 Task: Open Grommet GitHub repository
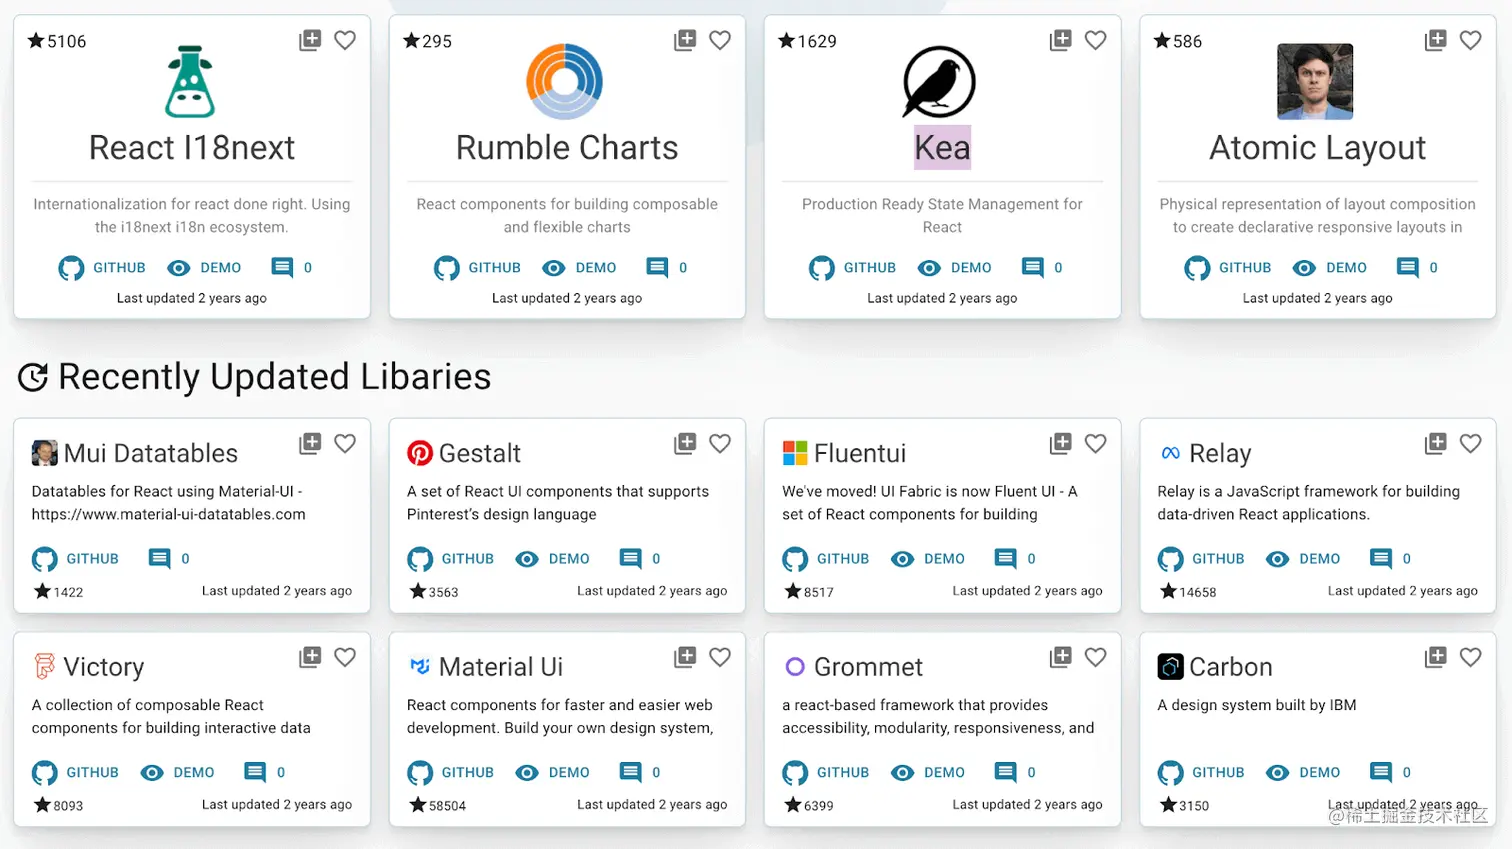[x=825, y=773]
